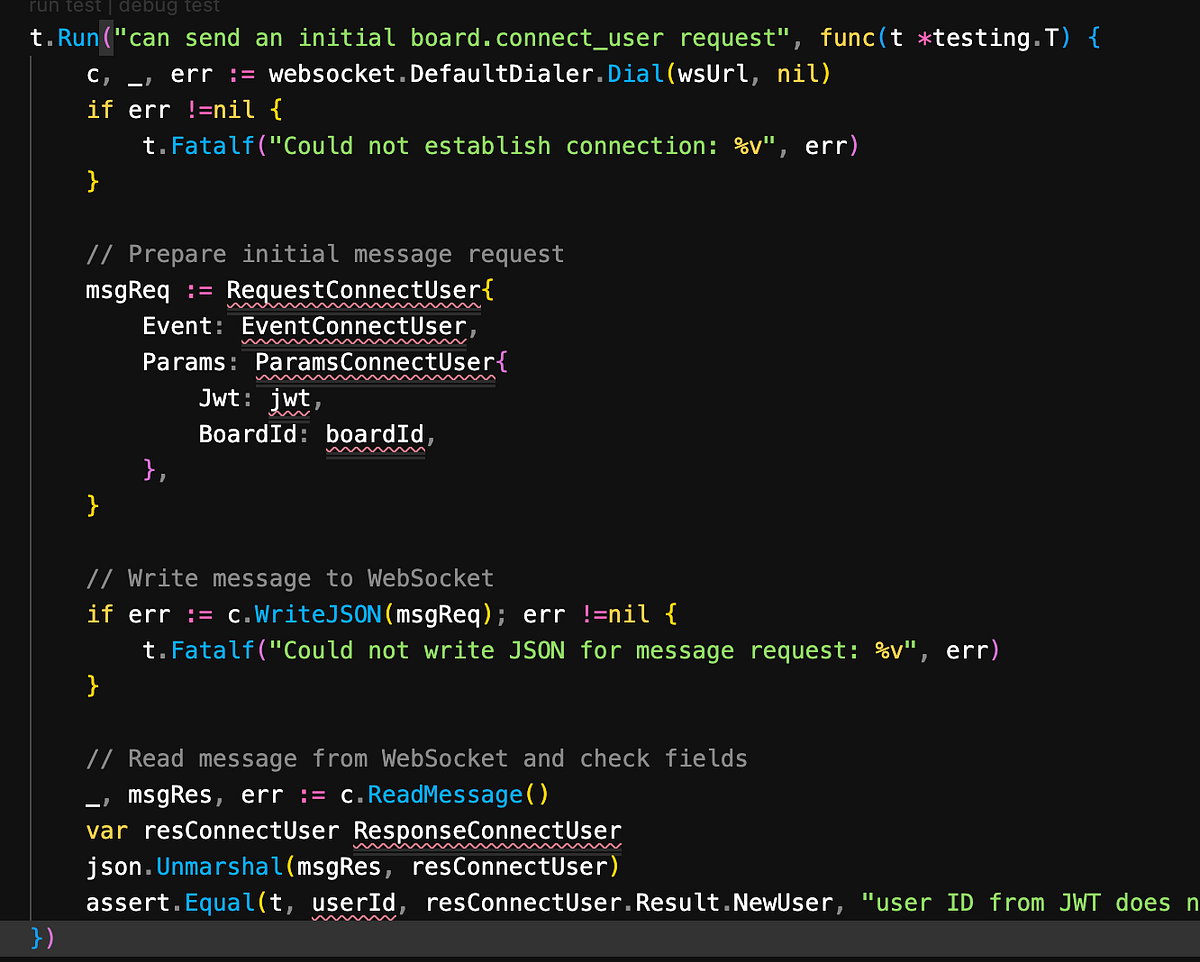
Task: Click the ReadMessage function call
Action: pos(444,794)
